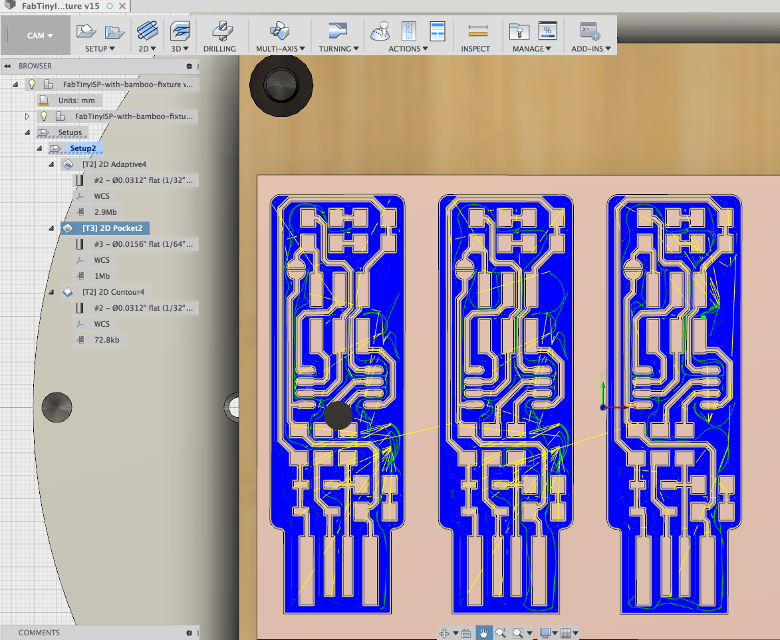Collapse the [T3] 2D Pocket2 operation
This screenshot has width=780, height=640.
tap(51, 228)
